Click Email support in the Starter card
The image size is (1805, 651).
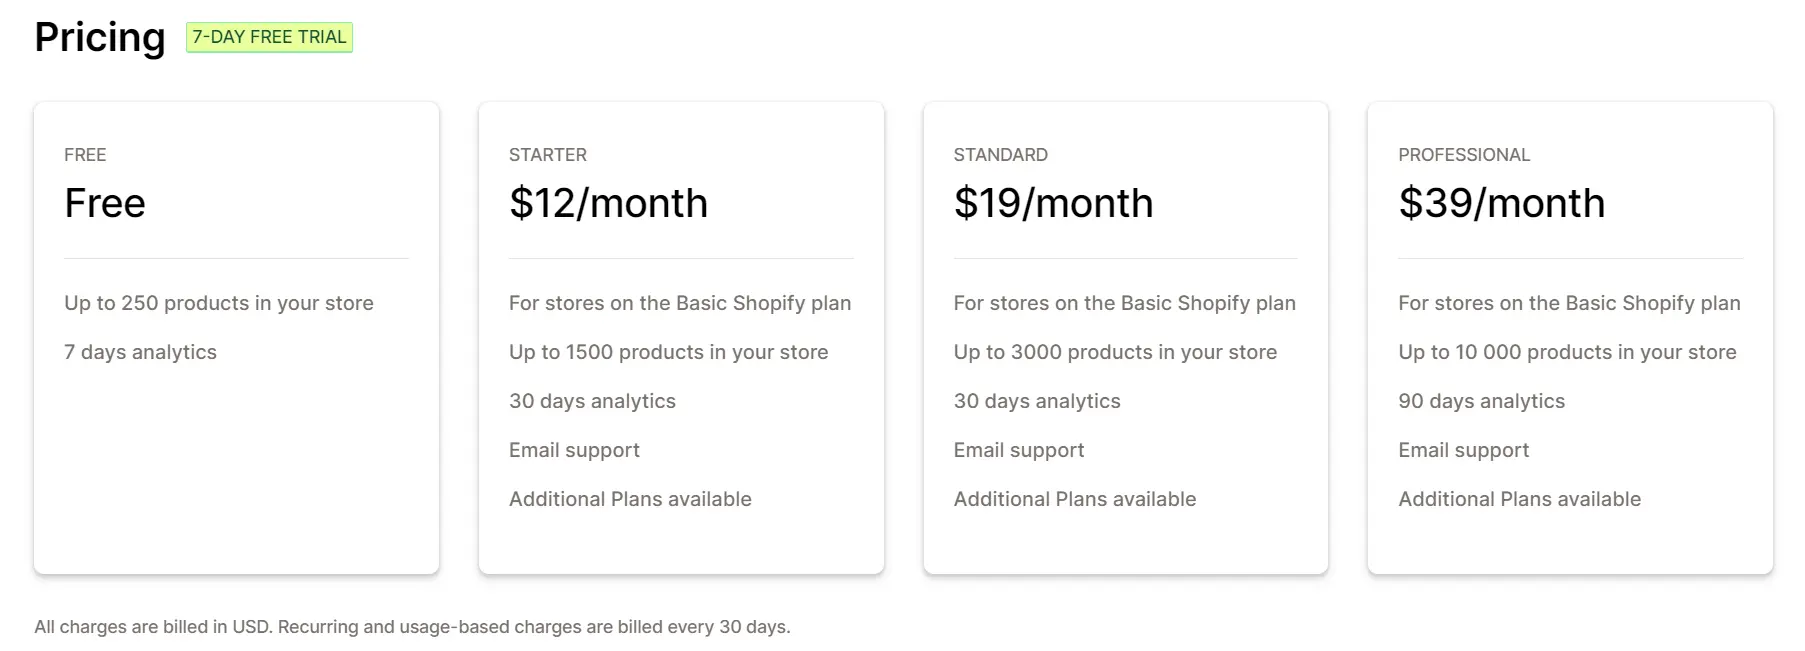pos(574,450)
